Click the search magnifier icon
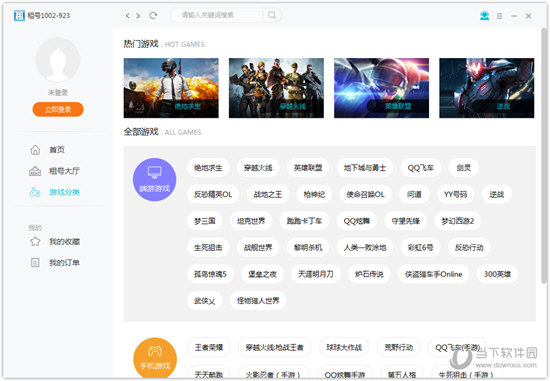Viewport: 550px width, 381px height. coord(272,15)
